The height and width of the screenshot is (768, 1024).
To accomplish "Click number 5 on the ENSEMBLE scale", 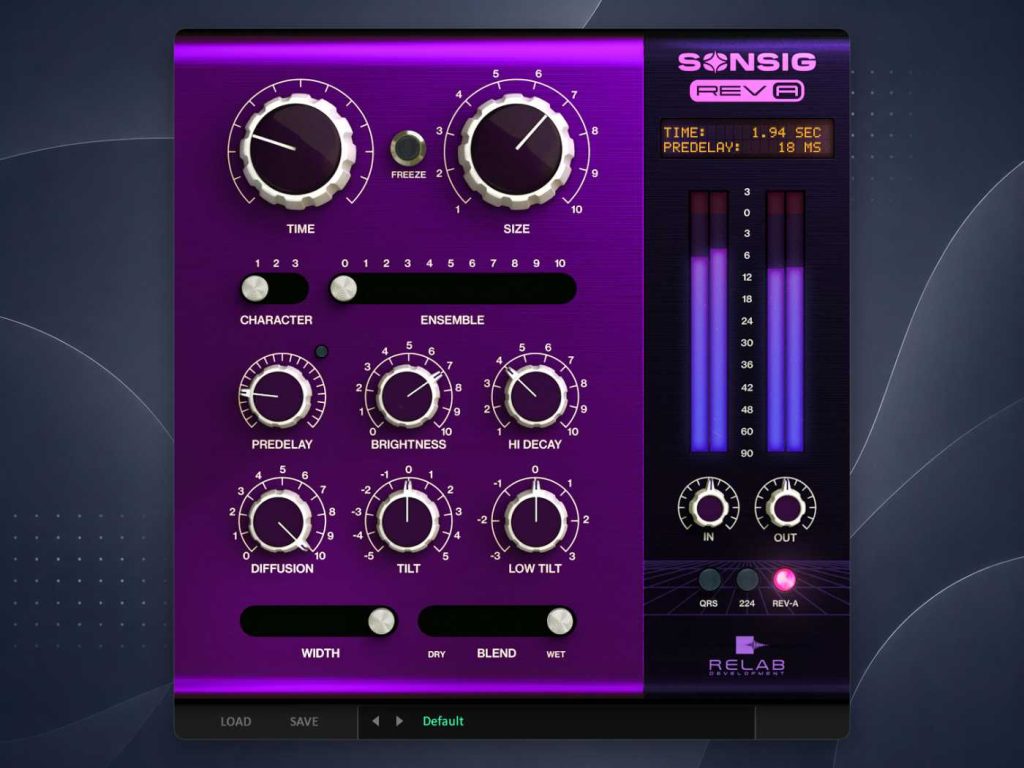I will (451, 263).
